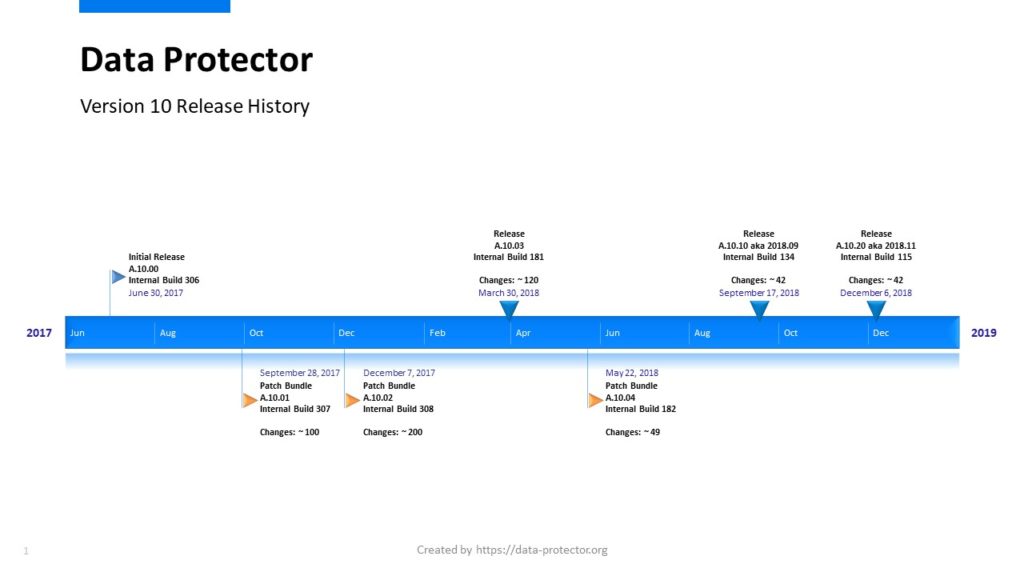Click the blue accent rectangle above the title
The height and width of the screenshot is (576, 1024).
[x=154, y=6]
